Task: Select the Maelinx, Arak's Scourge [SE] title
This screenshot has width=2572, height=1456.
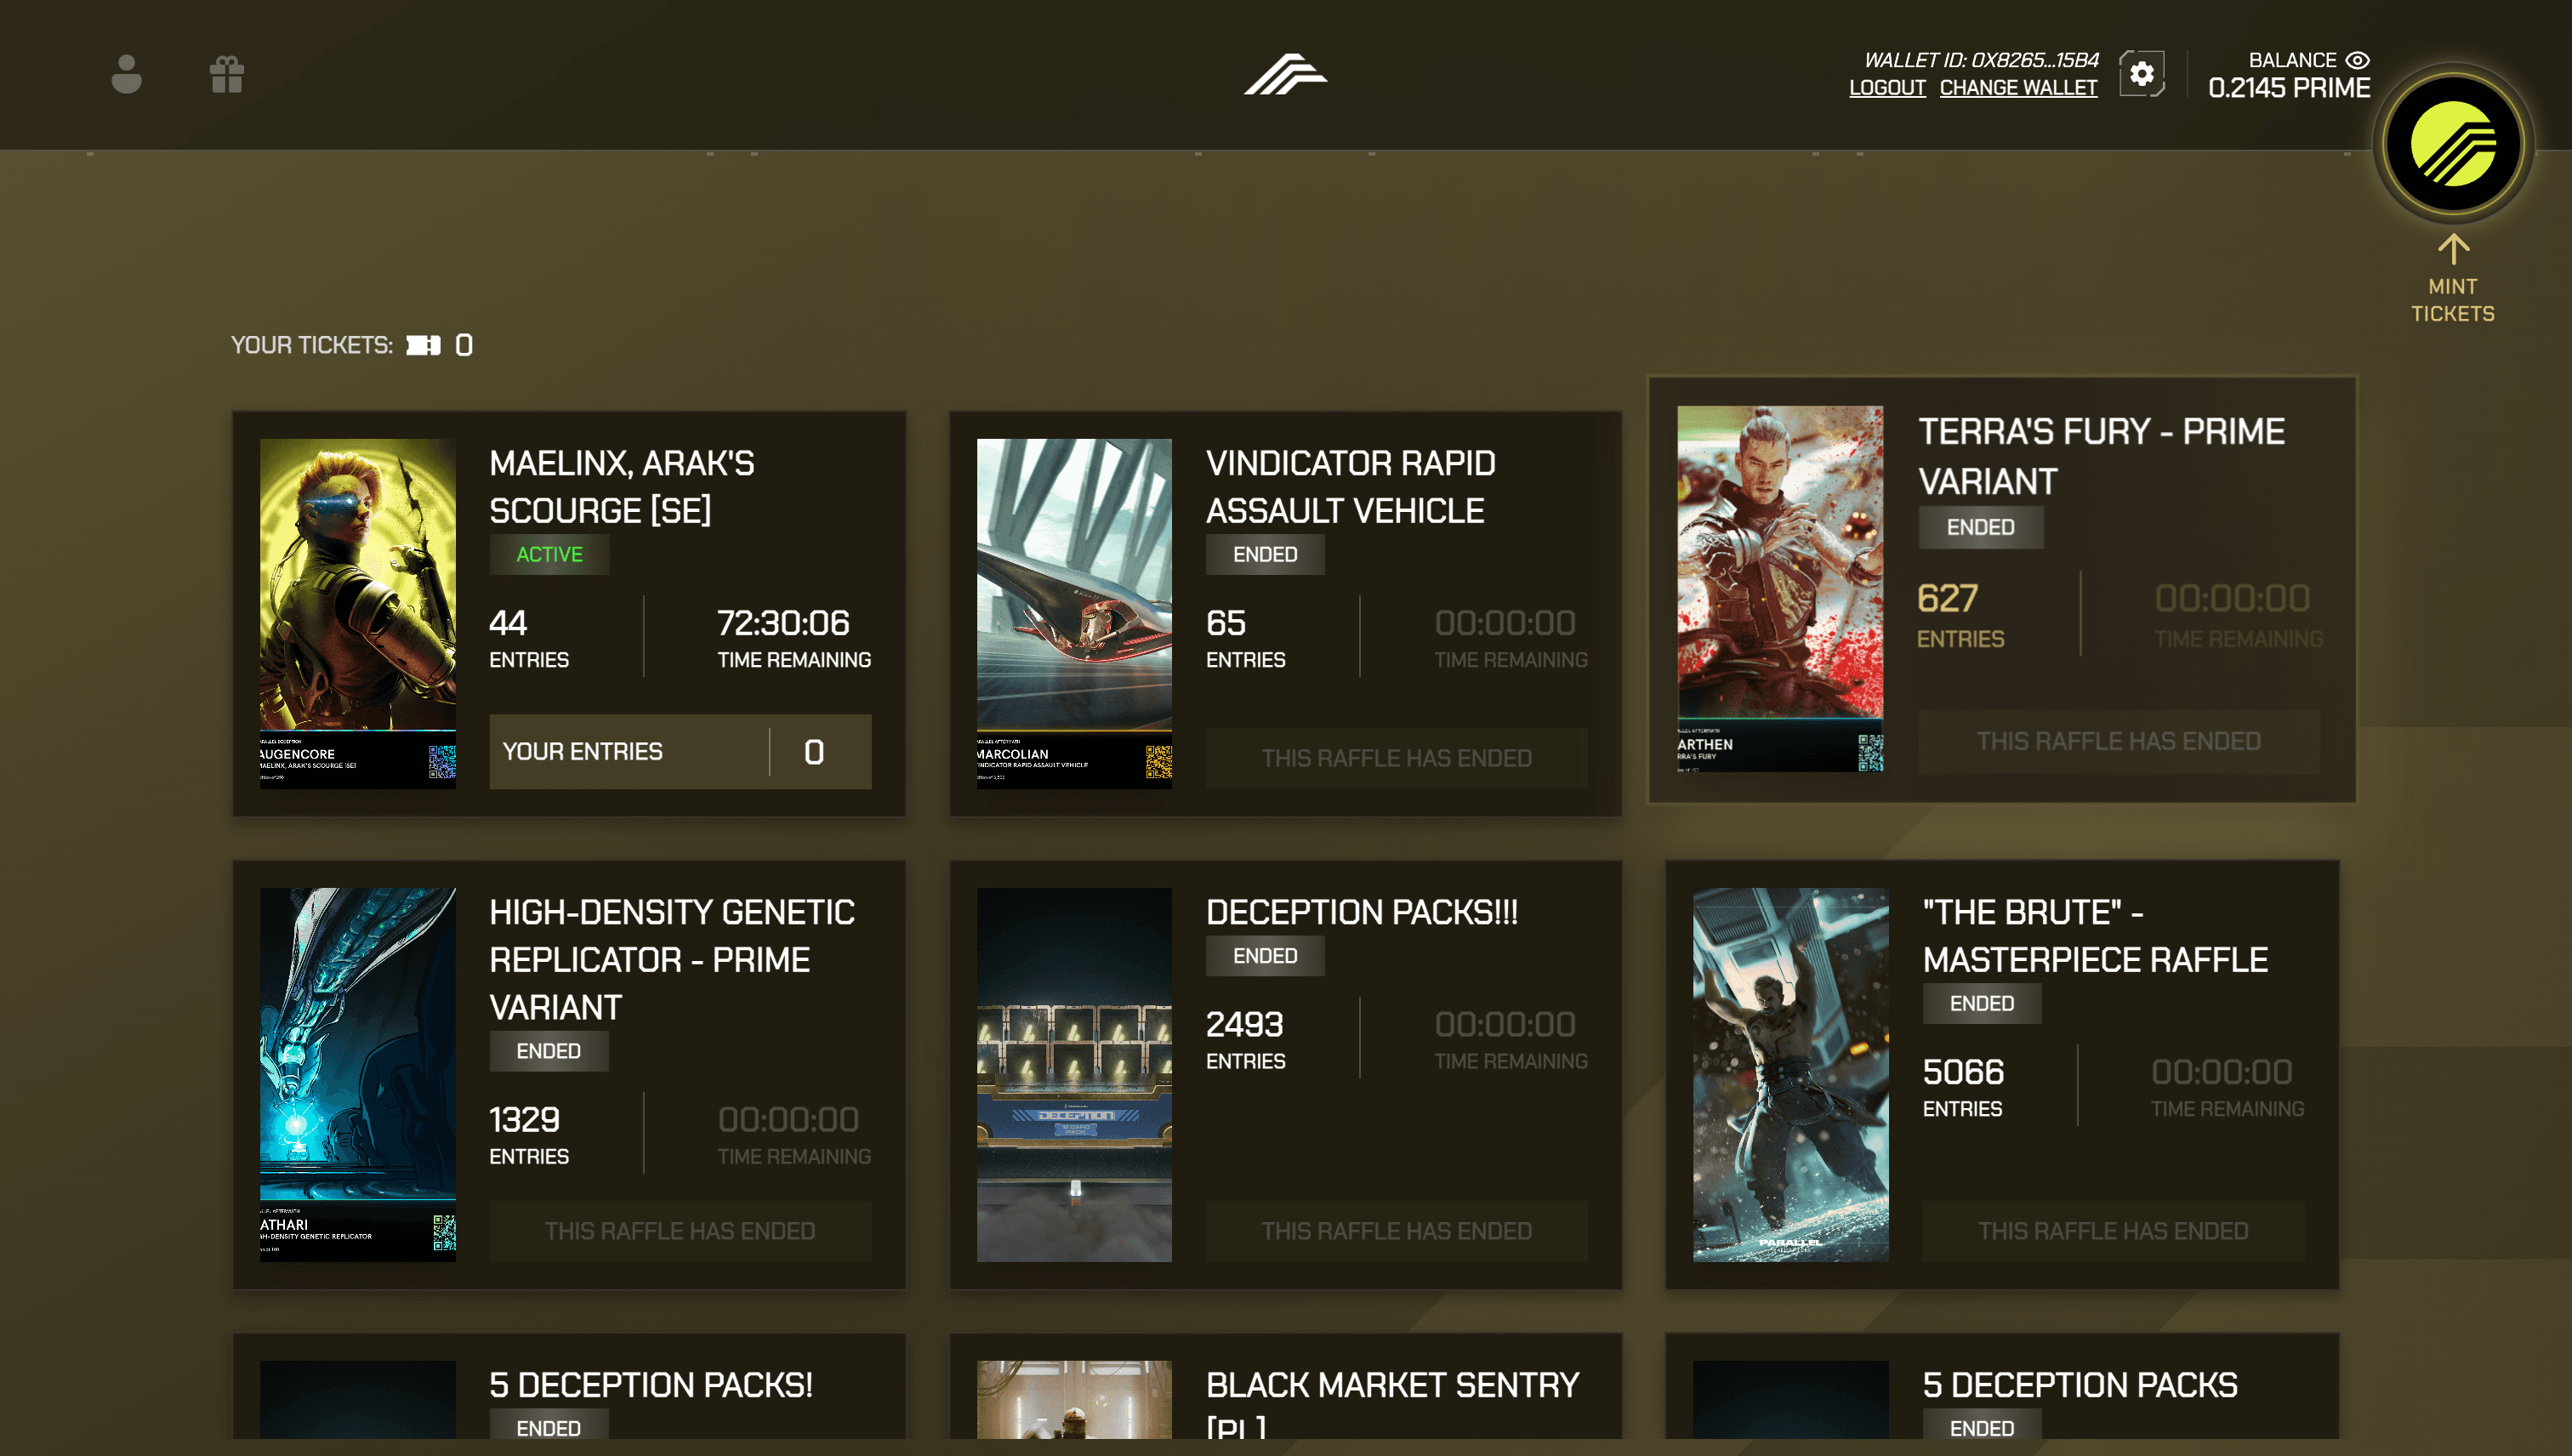Action: (622, 487)
